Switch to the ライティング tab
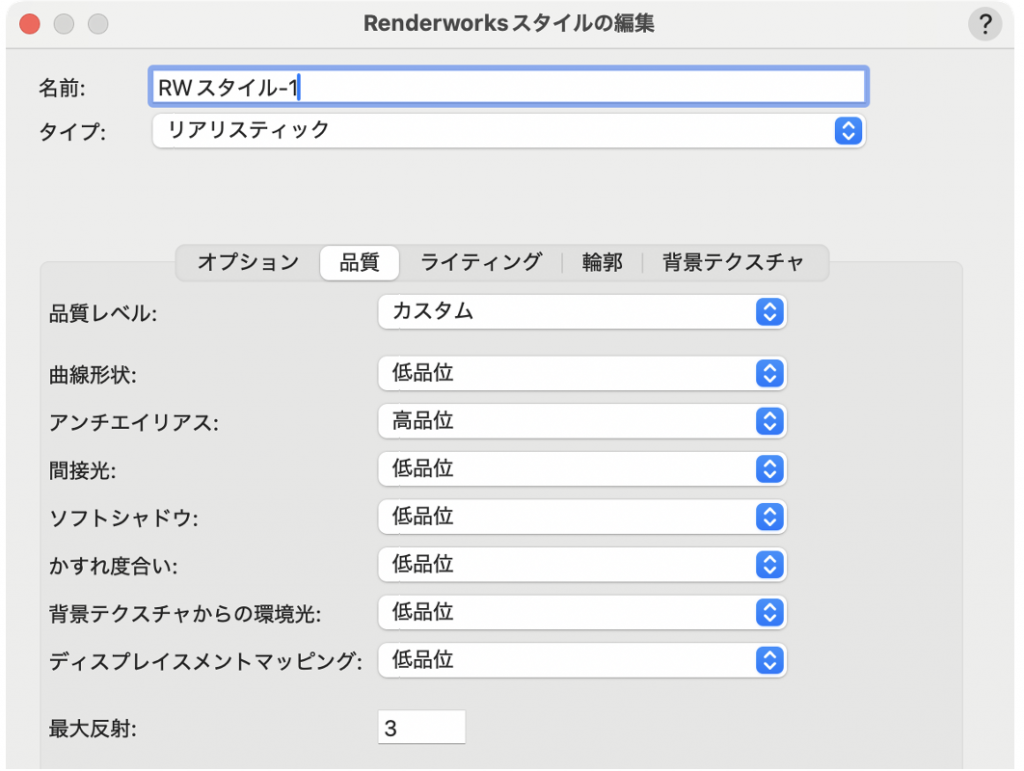 pos(481,262)
